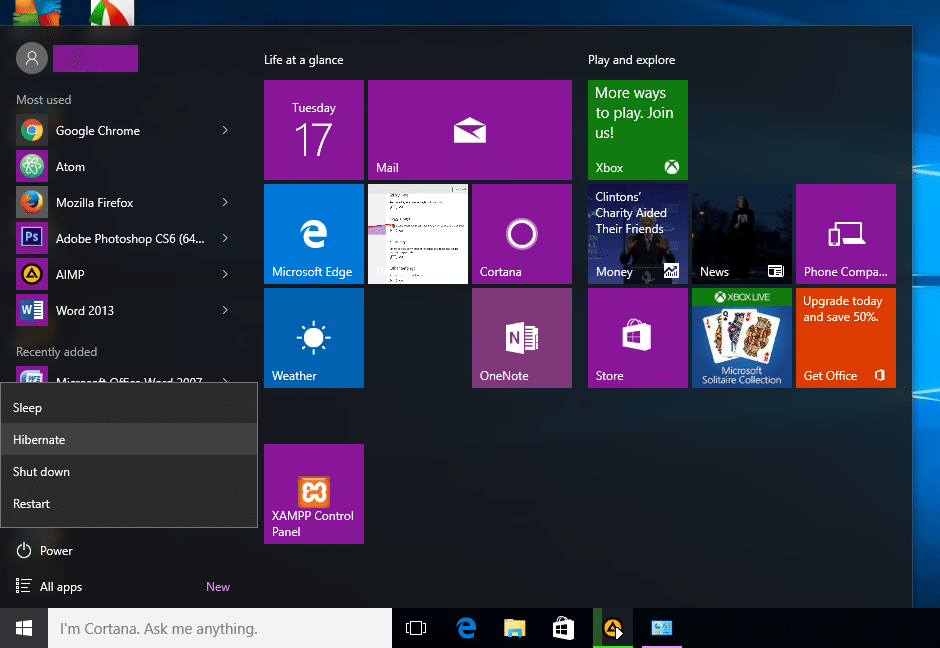Open the Phone Companion tile
Image resolution: width=940 pixels, height=648 pixels.
coord(846,234)
